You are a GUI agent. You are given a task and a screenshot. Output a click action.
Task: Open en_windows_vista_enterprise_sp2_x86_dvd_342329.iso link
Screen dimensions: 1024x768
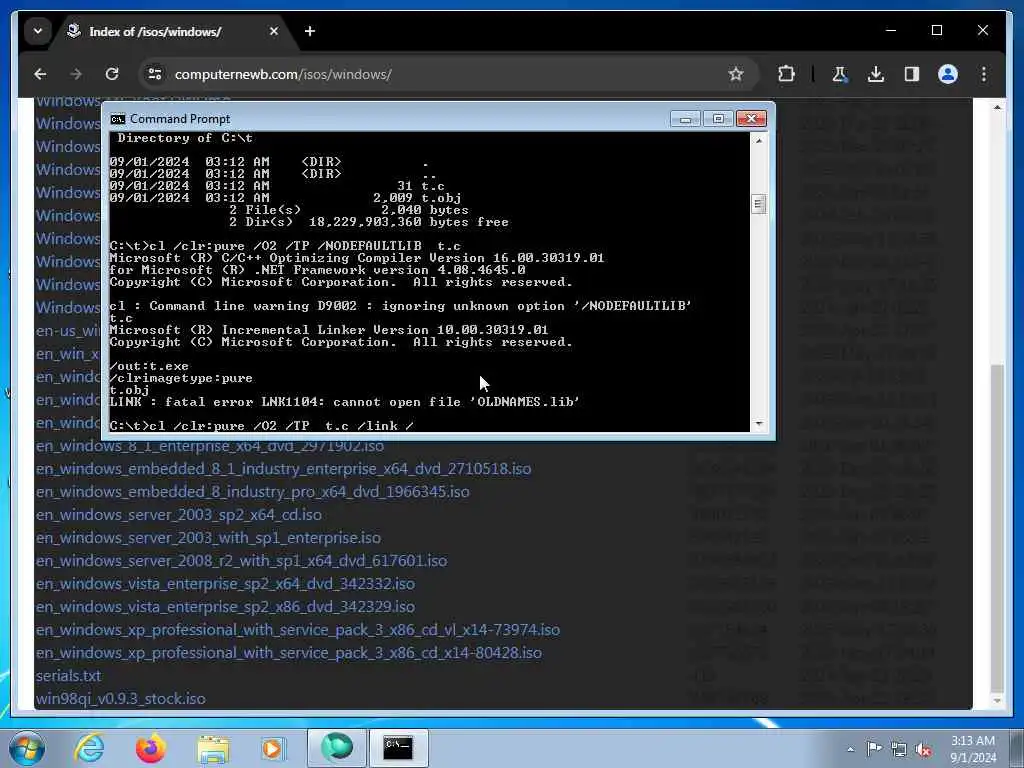(x=225, y=607)
